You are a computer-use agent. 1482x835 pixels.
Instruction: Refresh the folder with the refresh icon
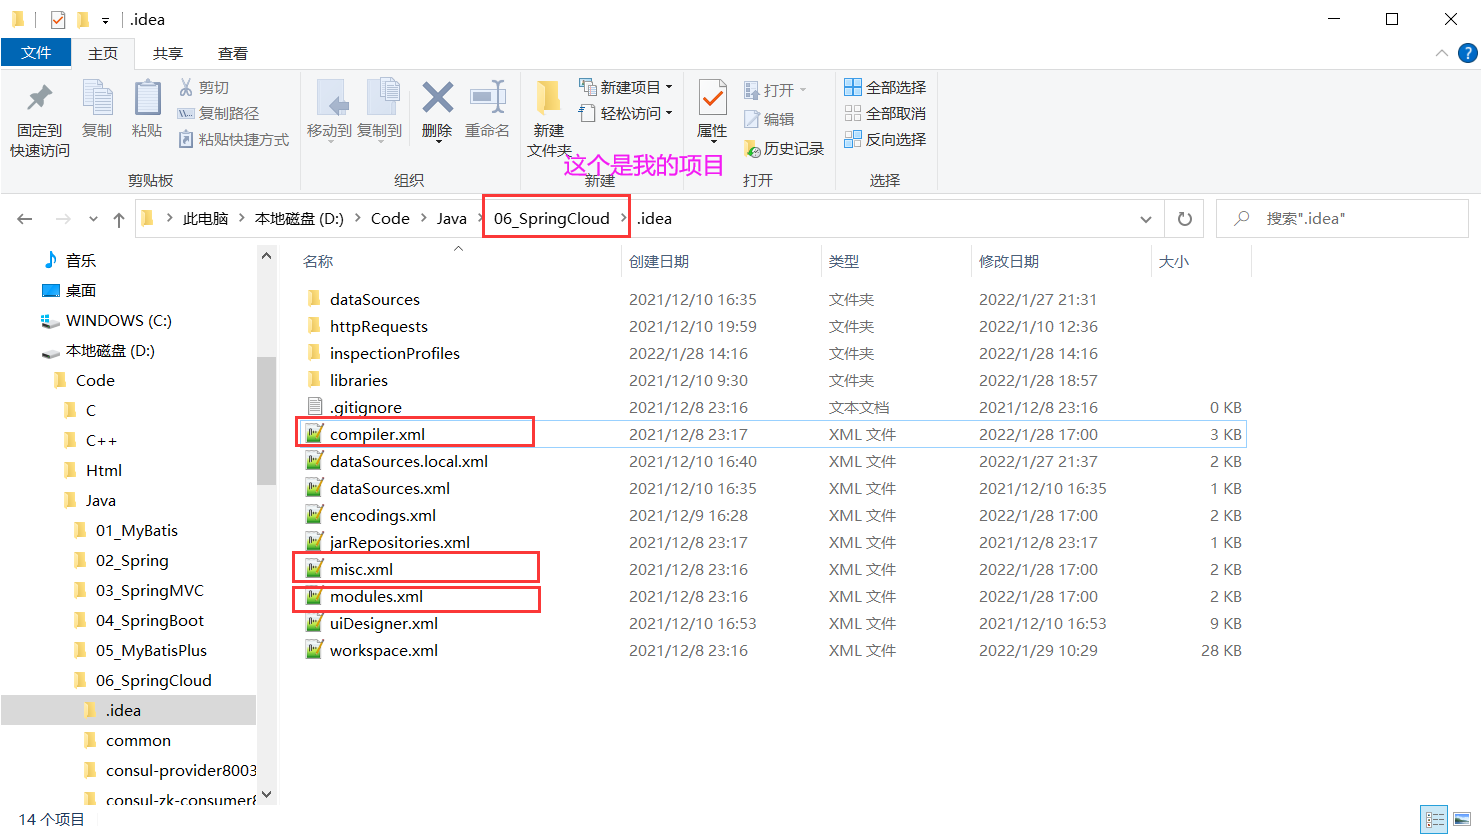[1184, 218]
